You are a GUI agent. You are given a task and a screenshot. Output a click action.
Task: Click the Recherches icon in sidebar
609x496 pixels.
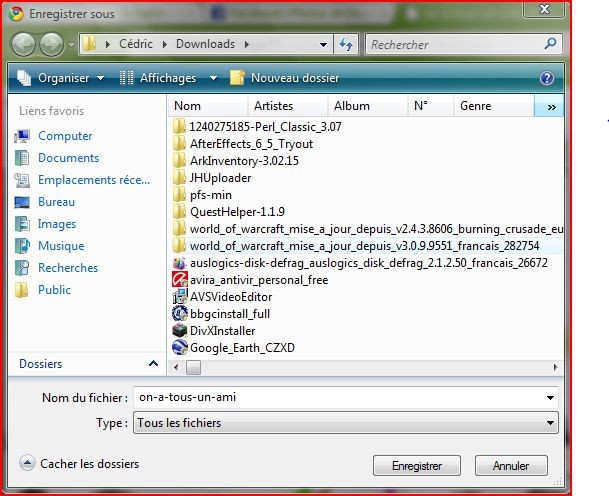pos(22,268)
